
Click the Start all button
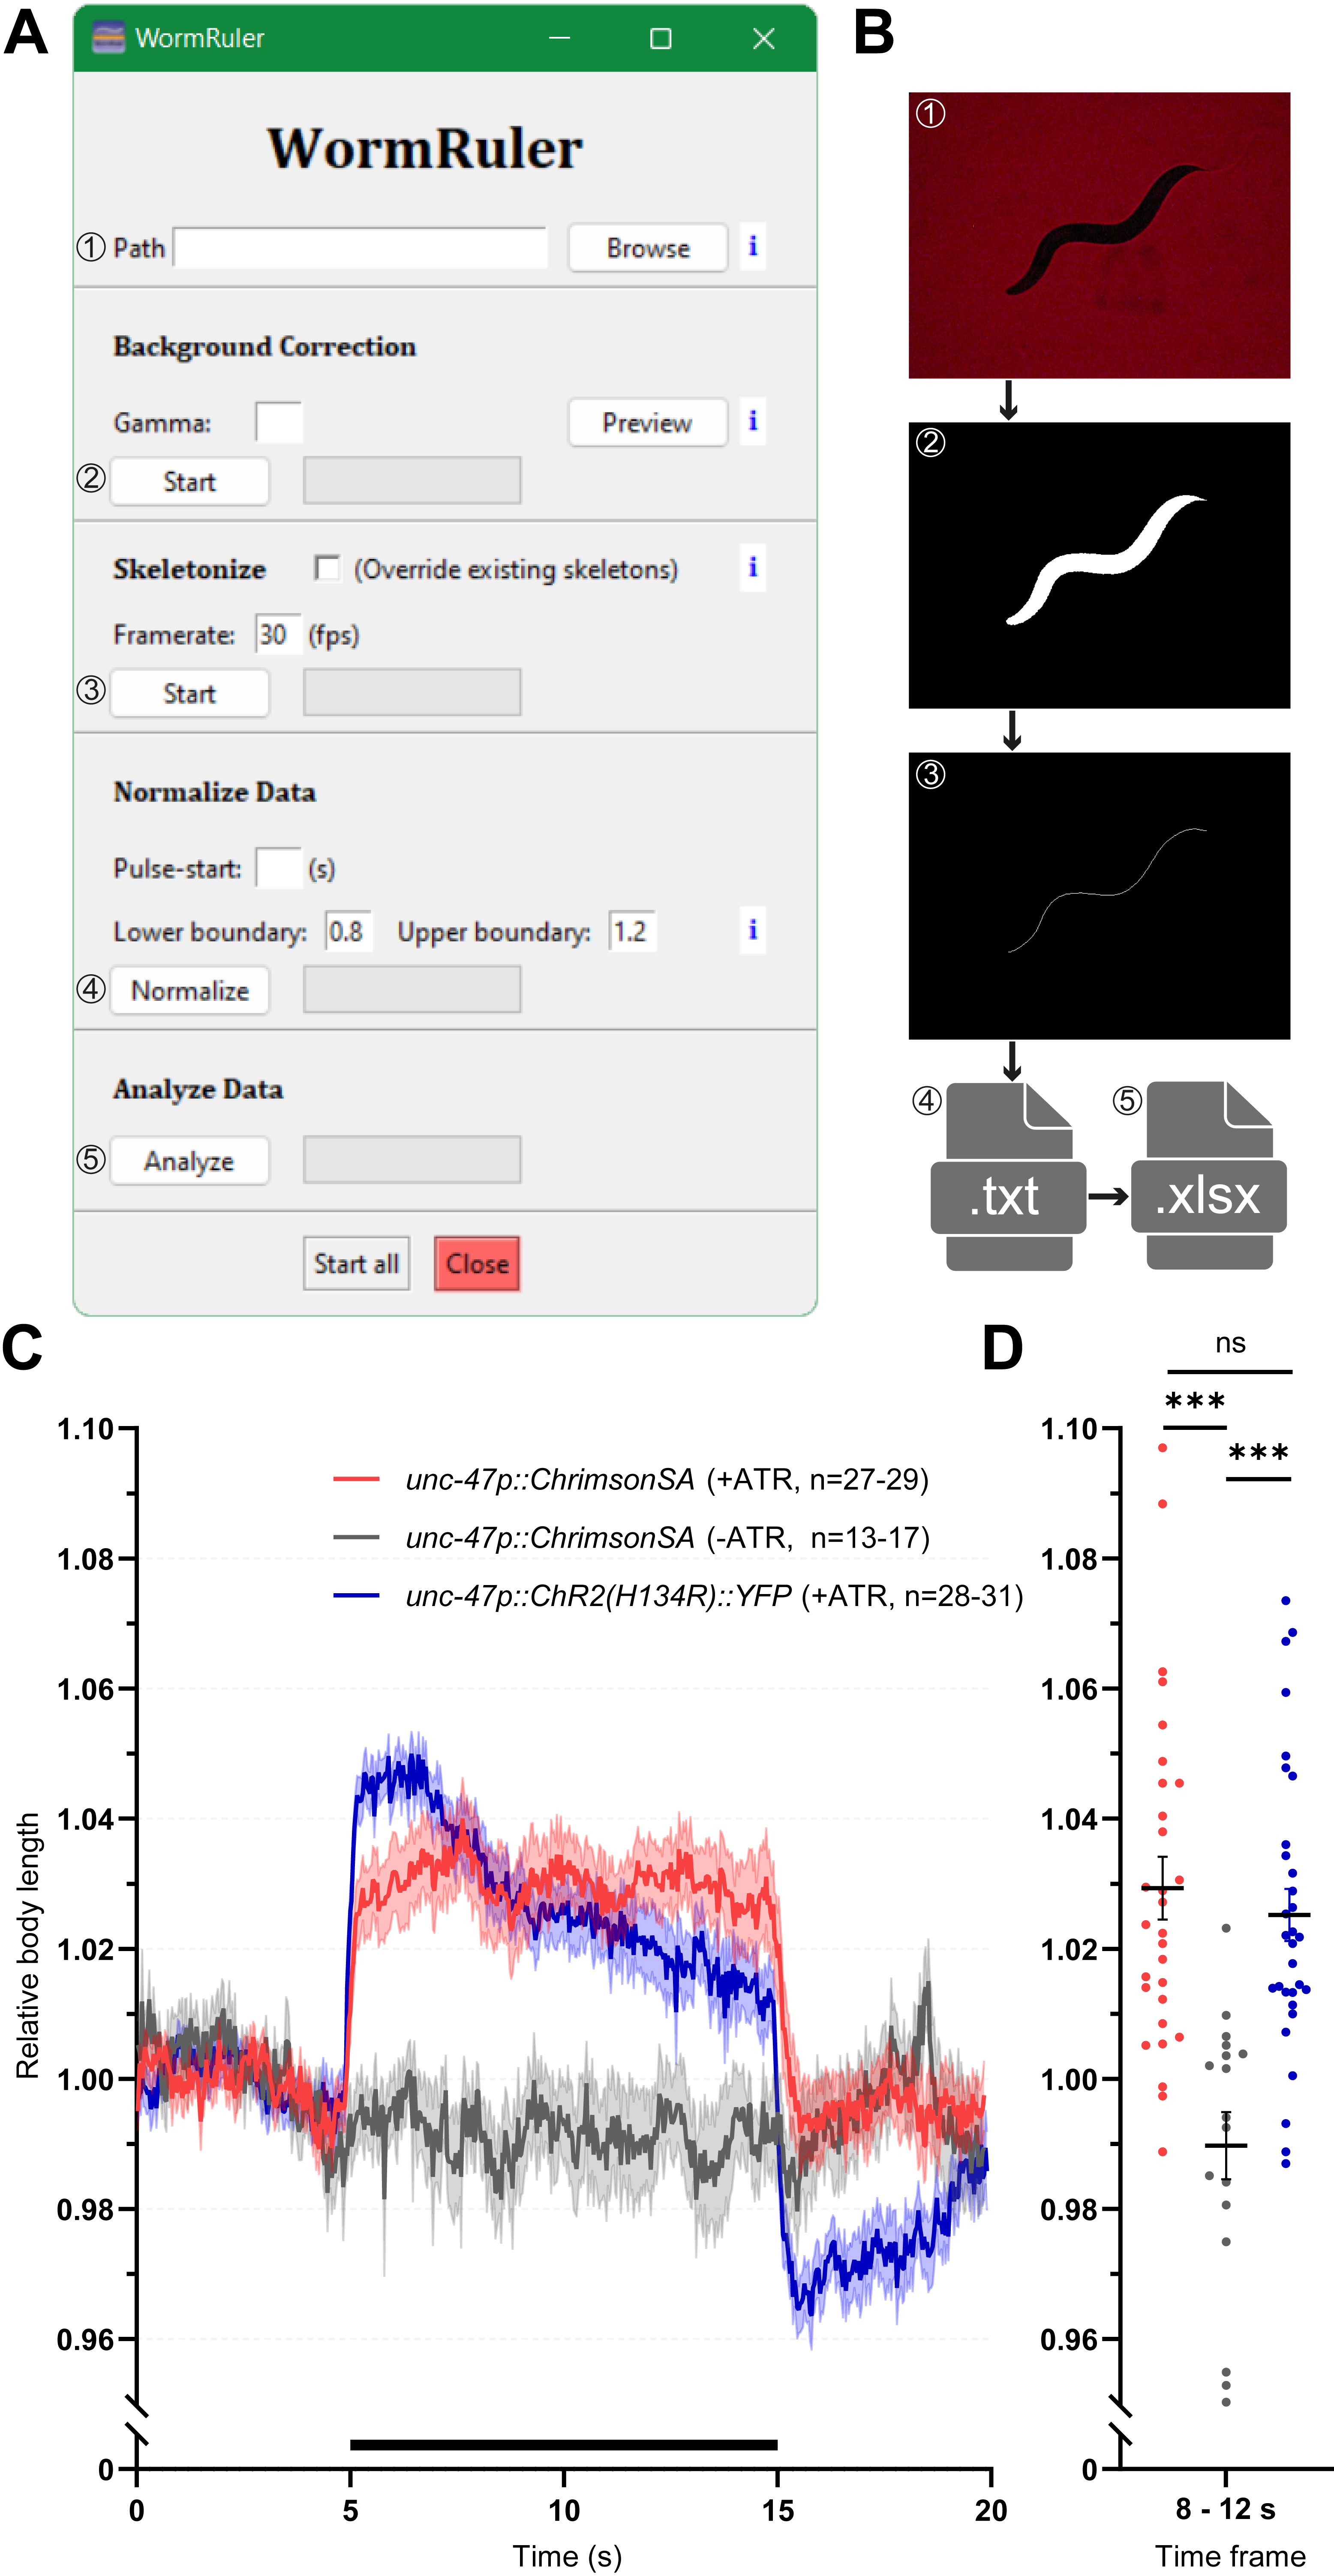pyautogui.click(x=357, y=1264)
